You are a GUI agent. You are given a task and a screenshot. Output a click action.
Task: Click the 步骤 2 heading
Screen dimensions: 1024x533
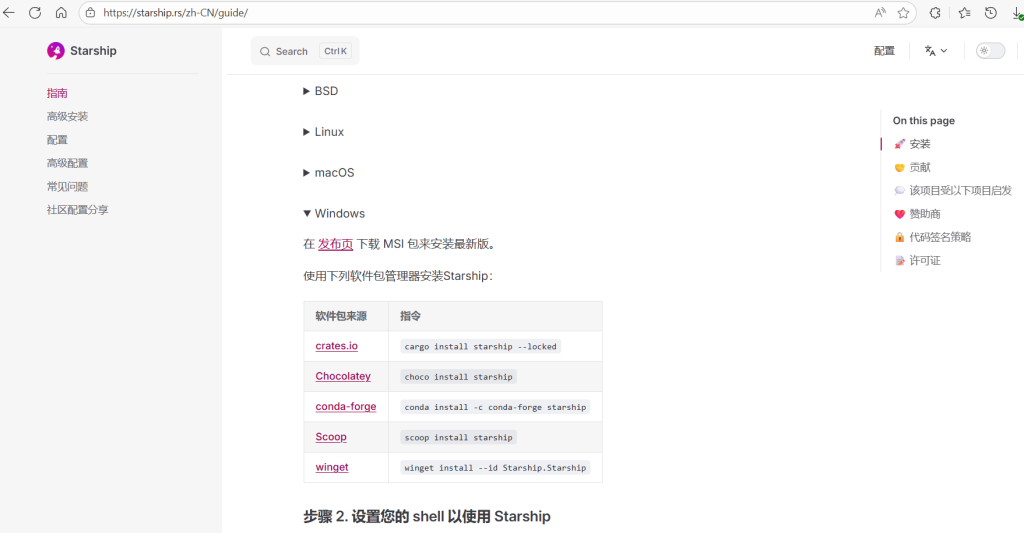pos(426,517)
